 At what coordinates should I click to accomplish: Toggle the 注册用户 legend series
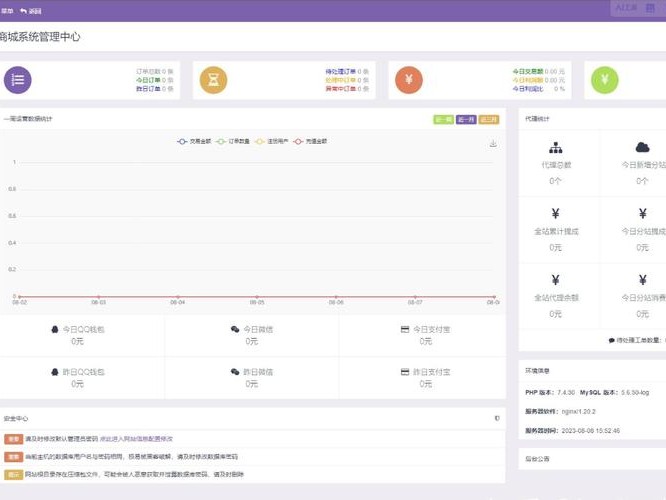tap(271, 141)
